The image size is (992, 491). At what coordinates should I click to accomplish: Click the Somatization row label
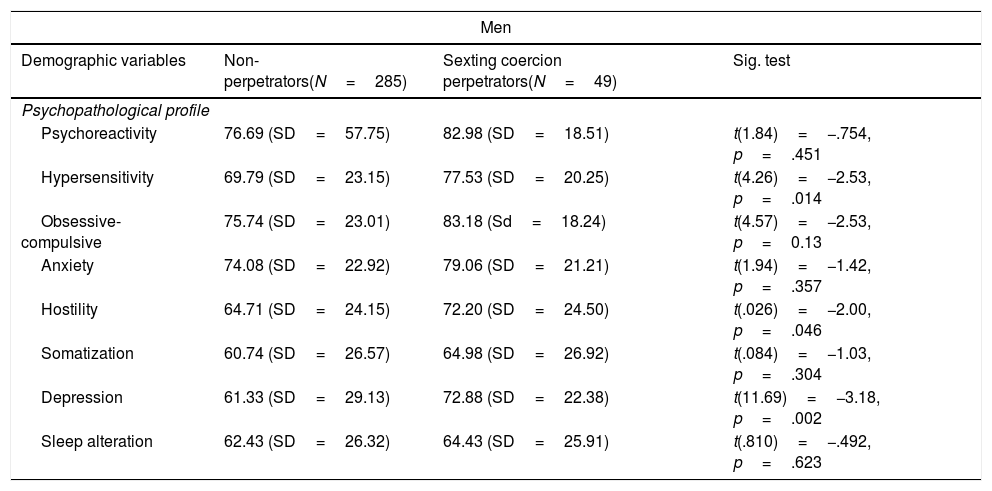[87, 354]
